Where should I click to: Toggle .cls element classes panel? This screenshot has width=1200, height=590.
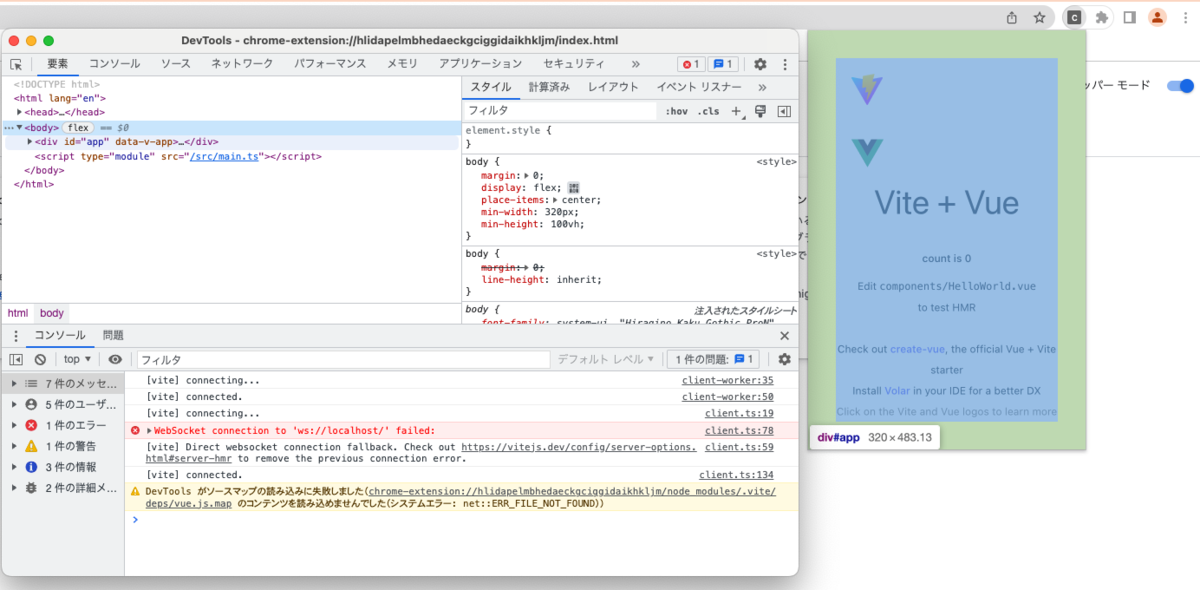click(x=708, y=111)
